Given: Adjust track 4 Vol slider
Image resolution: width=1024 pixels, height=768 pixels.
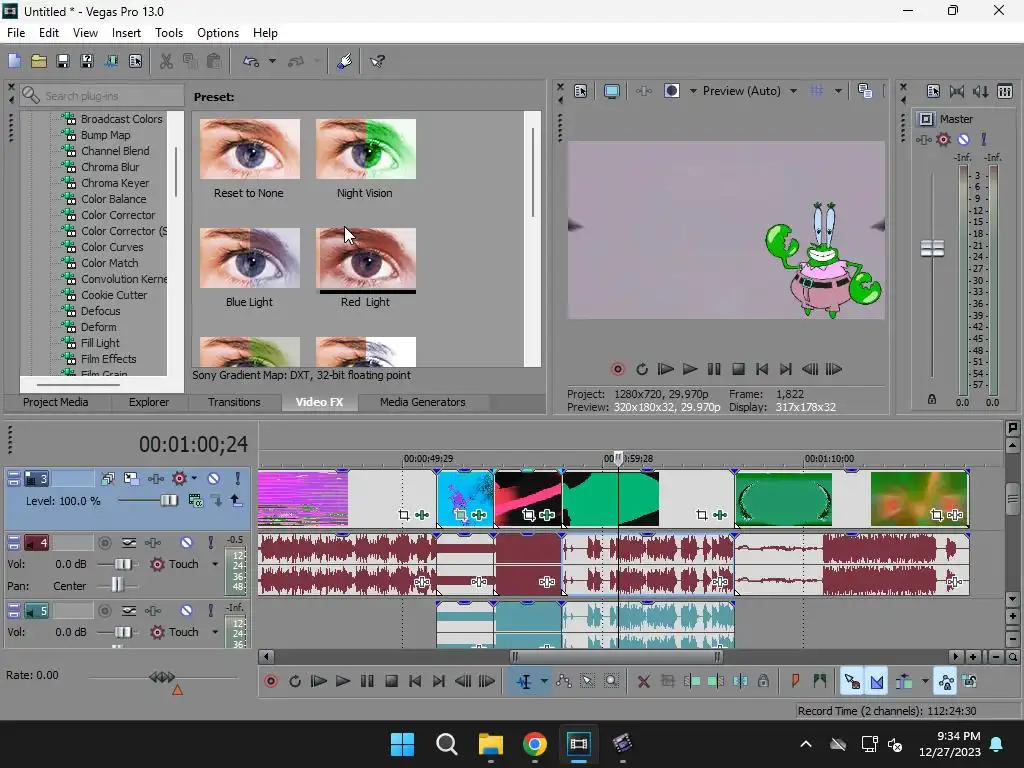Looking at the screenshot, I should [x=123, y=564].
